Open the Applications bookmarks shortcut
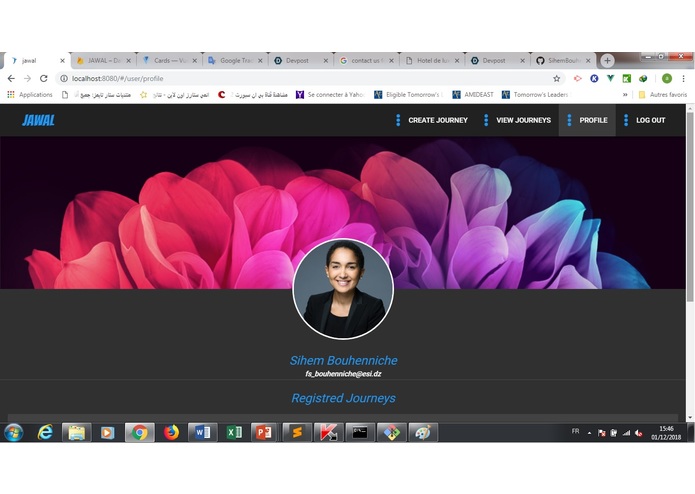The width and height of the screenshot is (695, 494). click(30, 94)
